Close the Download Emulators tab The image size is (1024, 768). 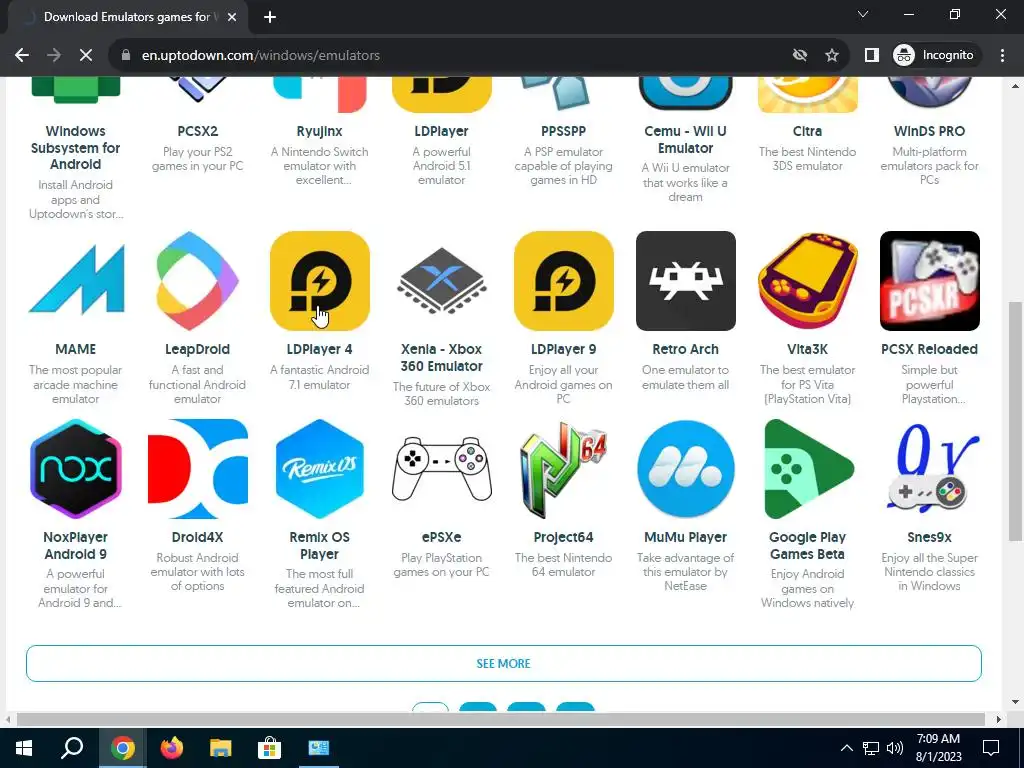[232, 17]
